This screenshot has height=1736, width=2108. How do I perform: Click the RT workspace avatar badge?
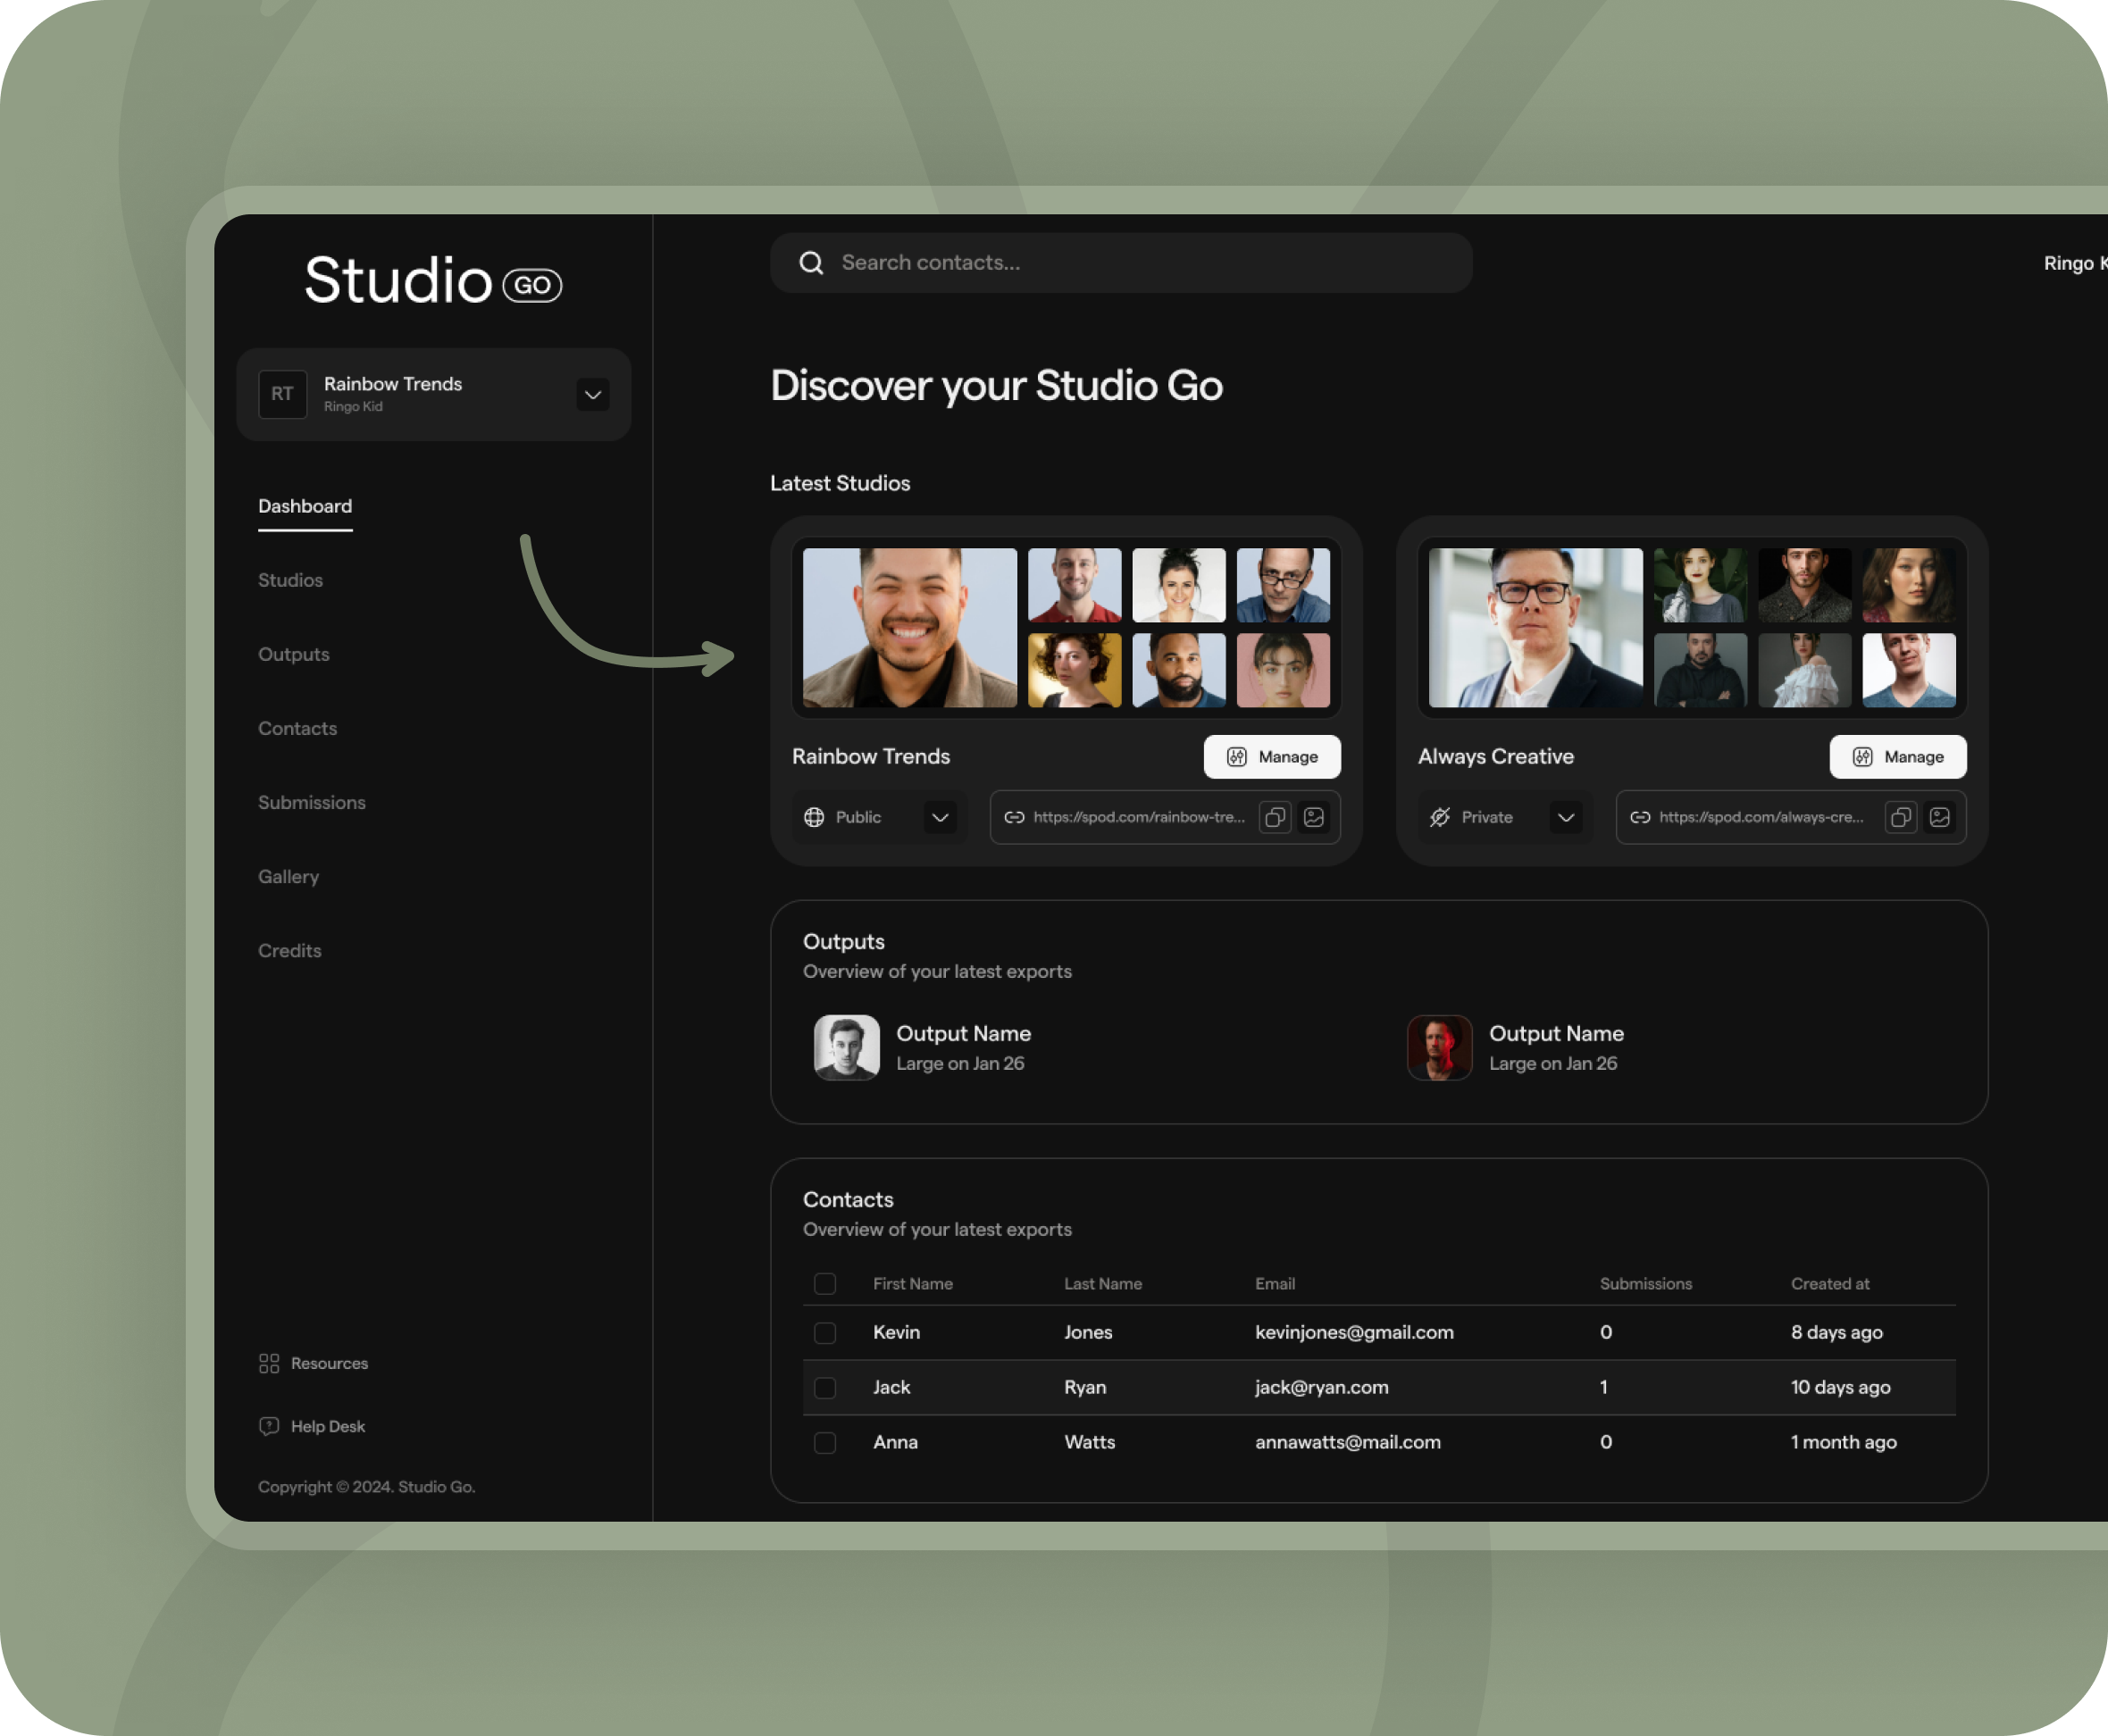(x=282, y=394)
